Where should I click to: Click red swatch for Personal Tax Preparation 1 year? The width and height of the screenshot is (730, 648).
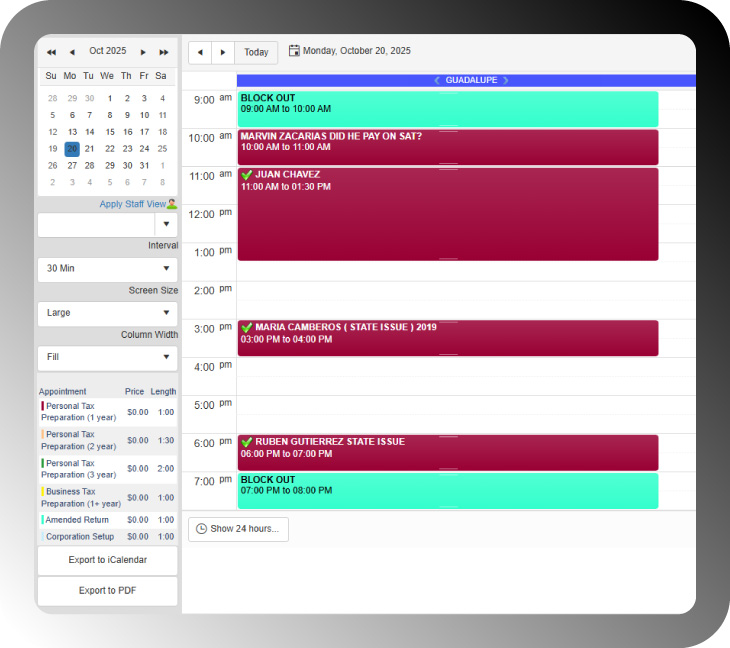point(43,406)
